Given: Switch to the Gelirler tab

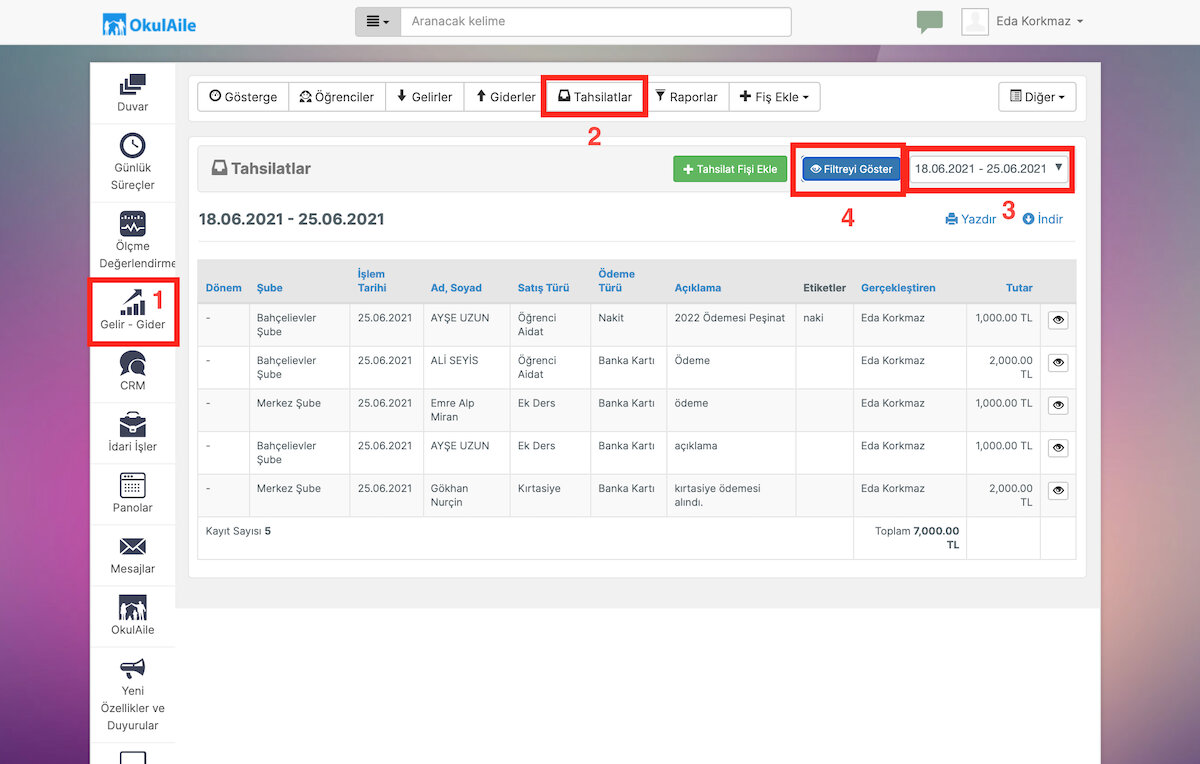Looking at the screenshot, I should coord(424,97).
